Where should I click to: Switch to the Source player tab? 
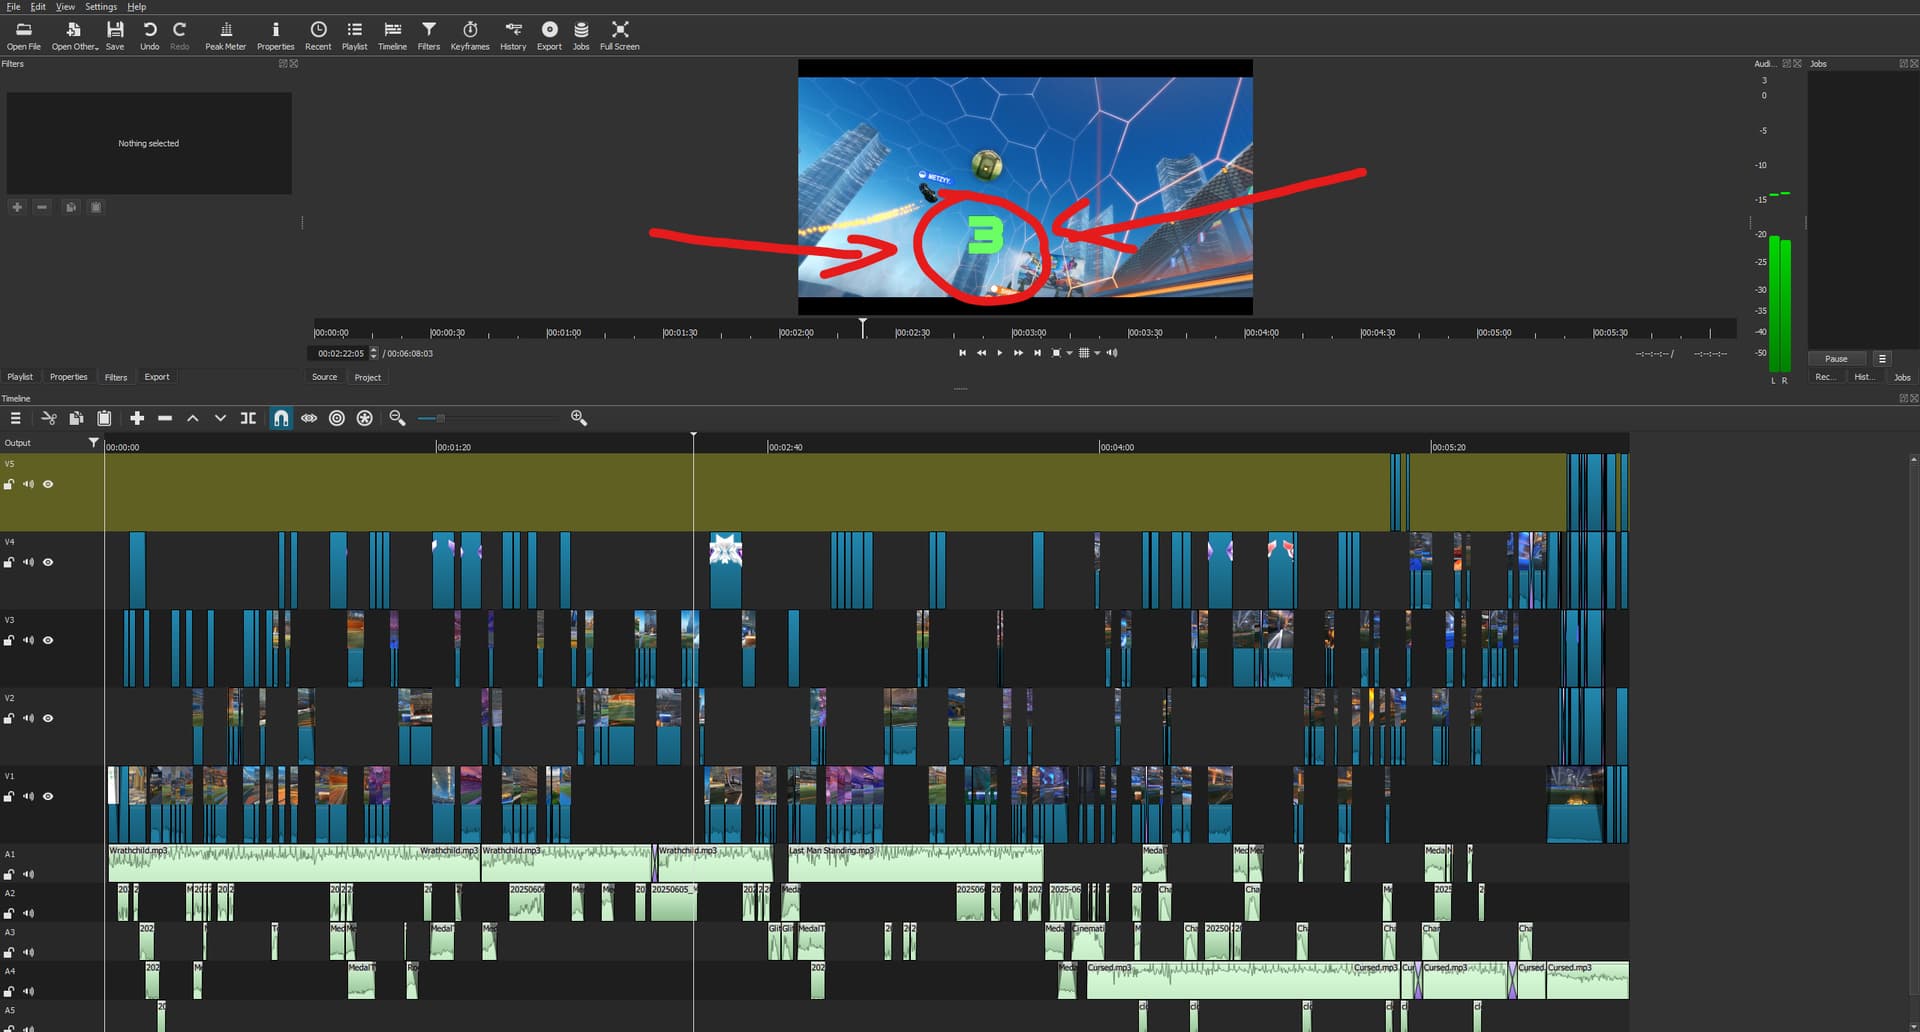pos(324,377)
